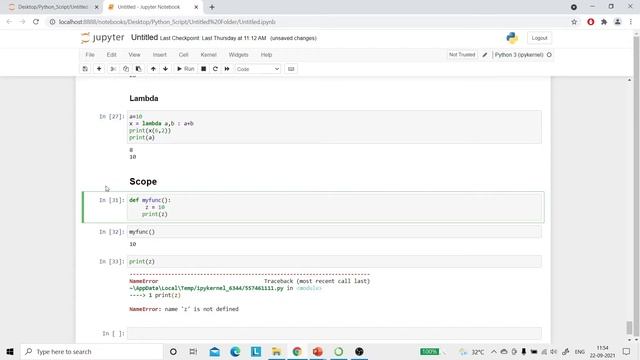The image size is (640, 360).
Task: Open the browser three-dot menu
Action: (x=631, y=22)
